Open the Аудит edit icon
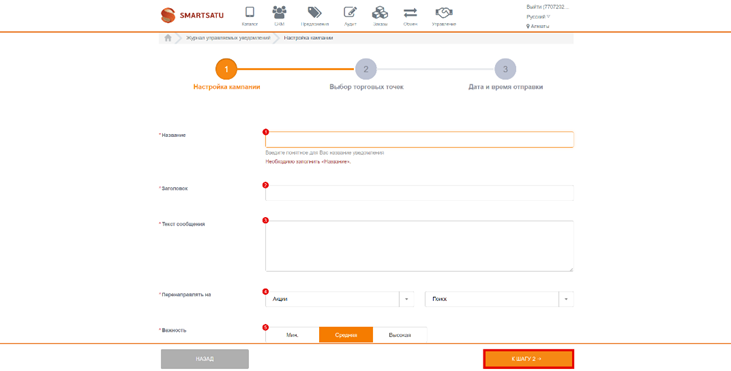Viewport: 731px width, 371px height. tap(350, 12)
